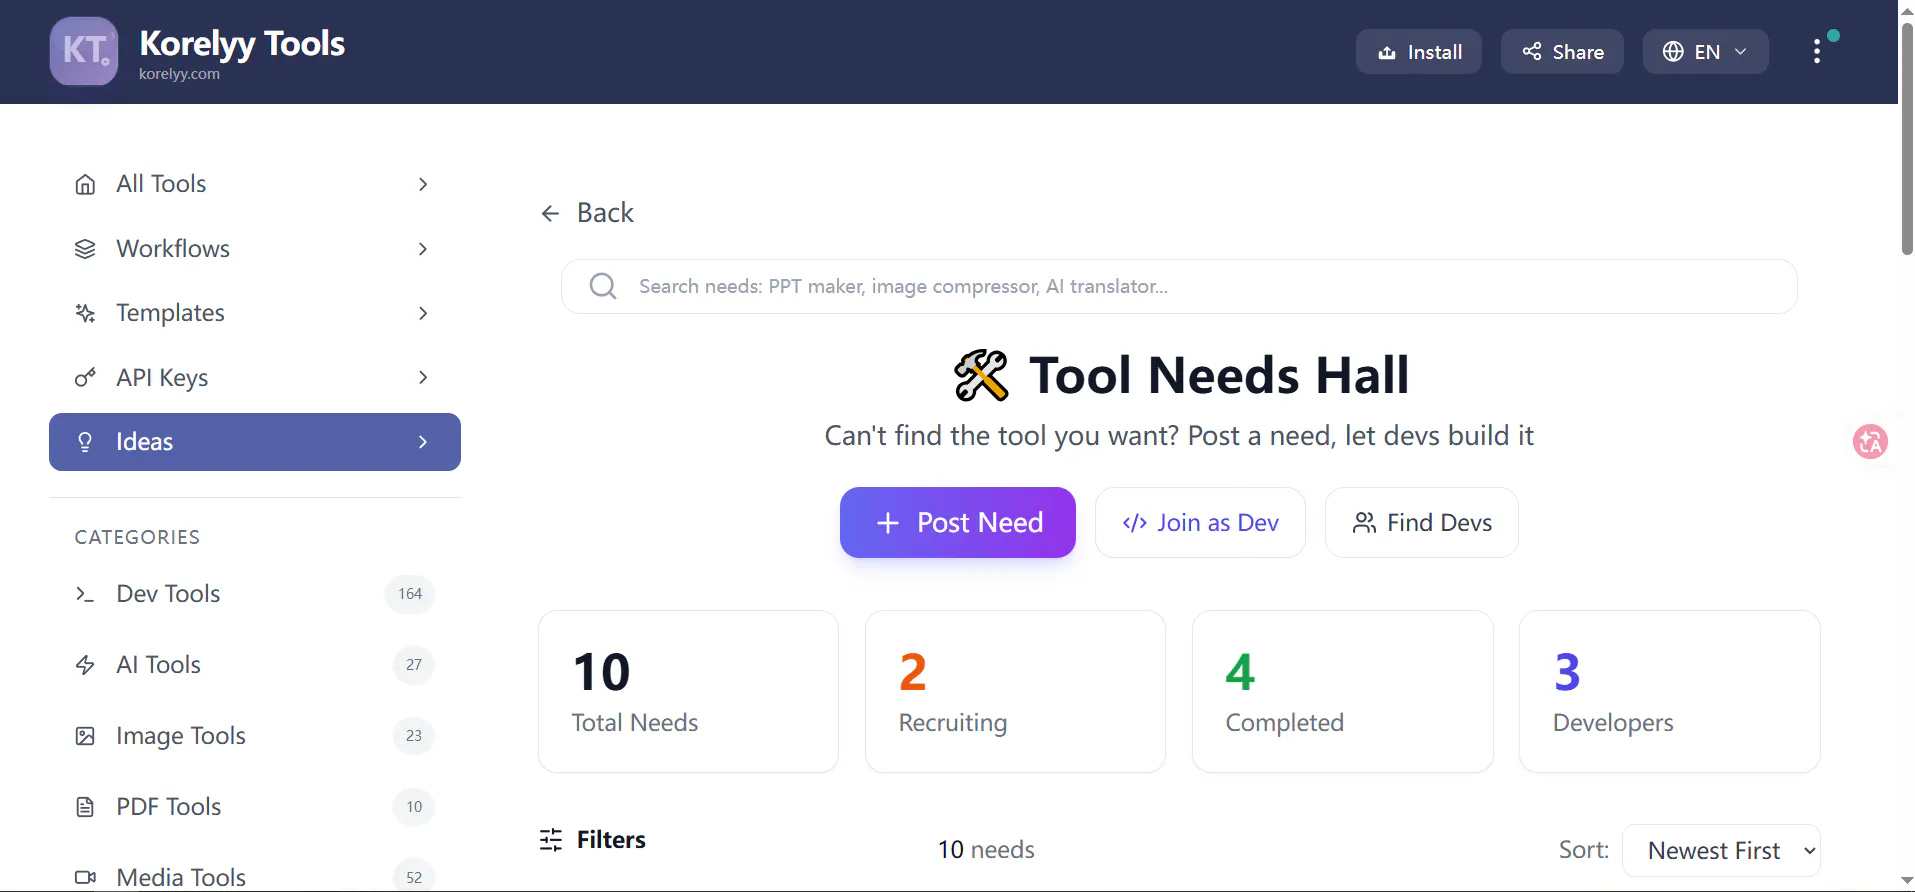Open the Image Tools category

(255, 736)
